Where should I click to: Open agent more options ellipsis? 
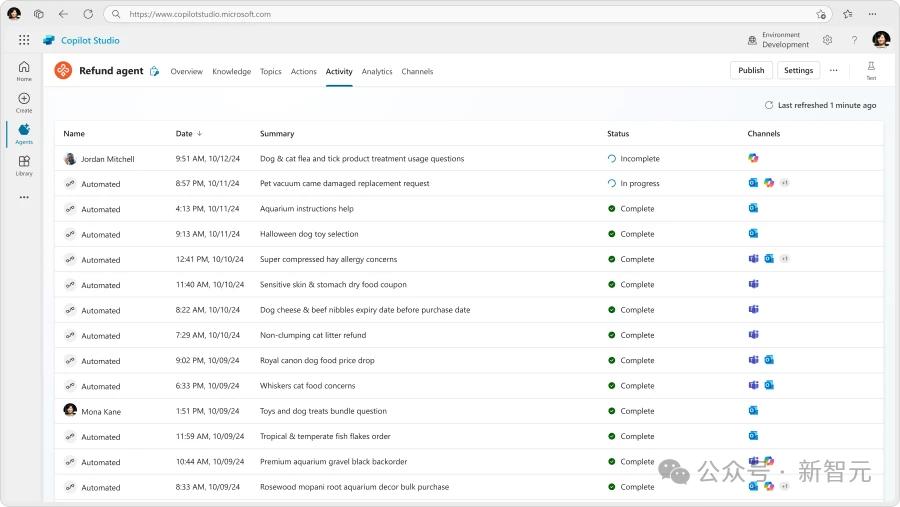833,70
